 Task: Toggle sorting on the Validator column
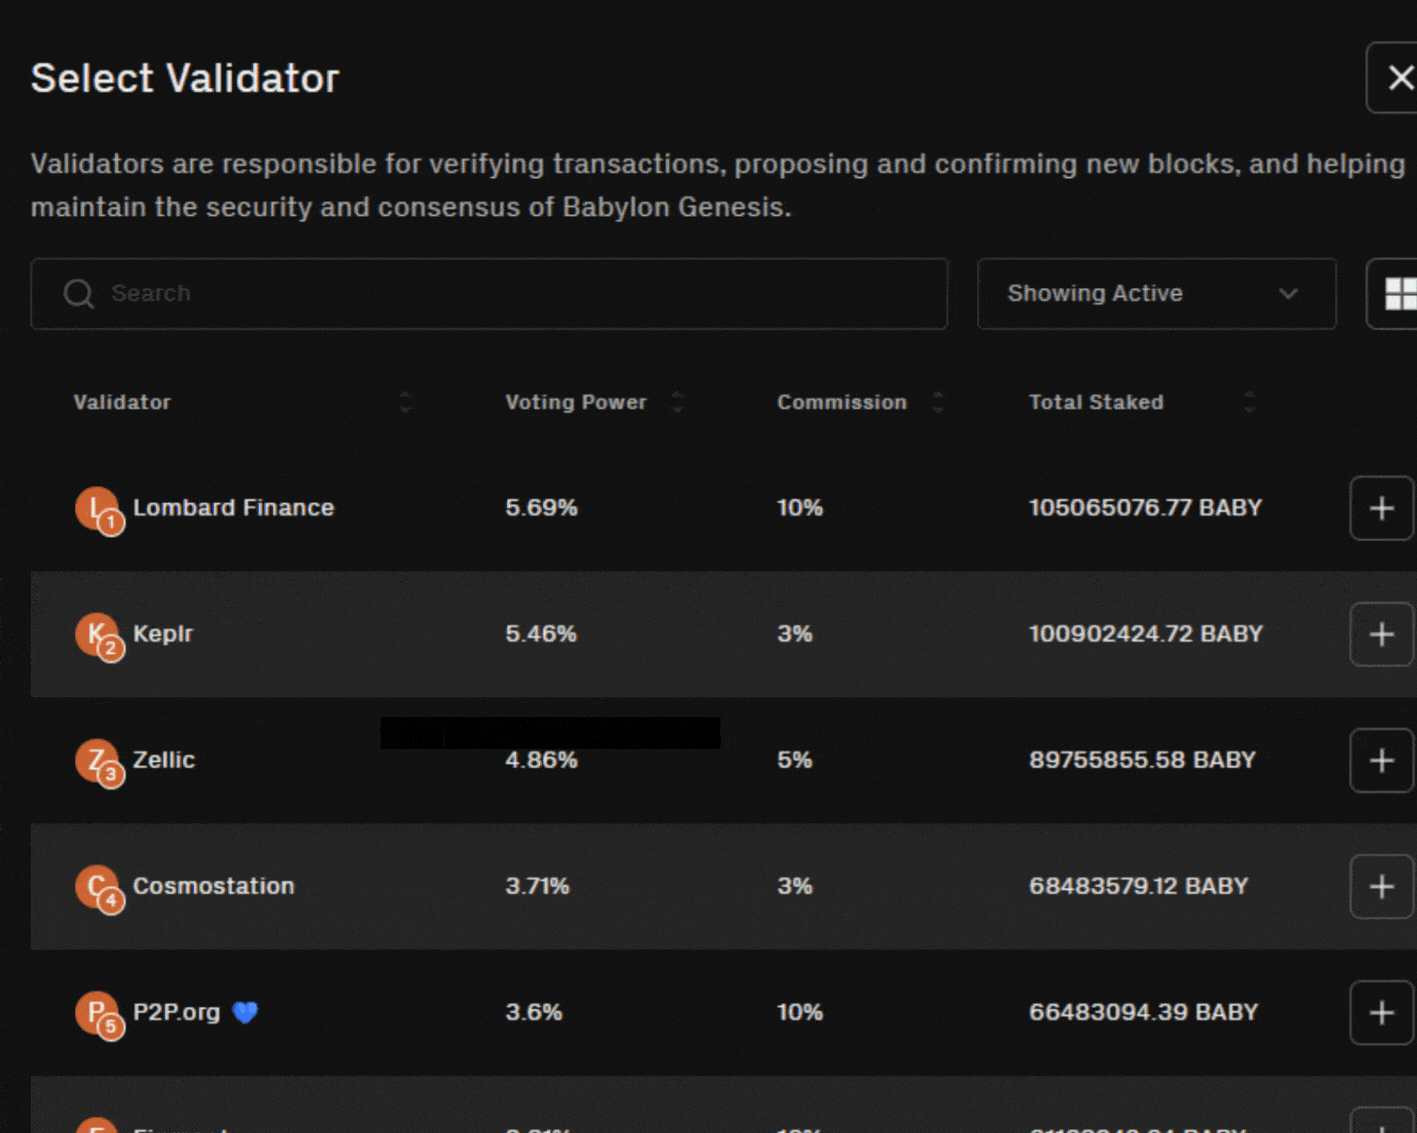pyautogui.click(x=406, y=402)
